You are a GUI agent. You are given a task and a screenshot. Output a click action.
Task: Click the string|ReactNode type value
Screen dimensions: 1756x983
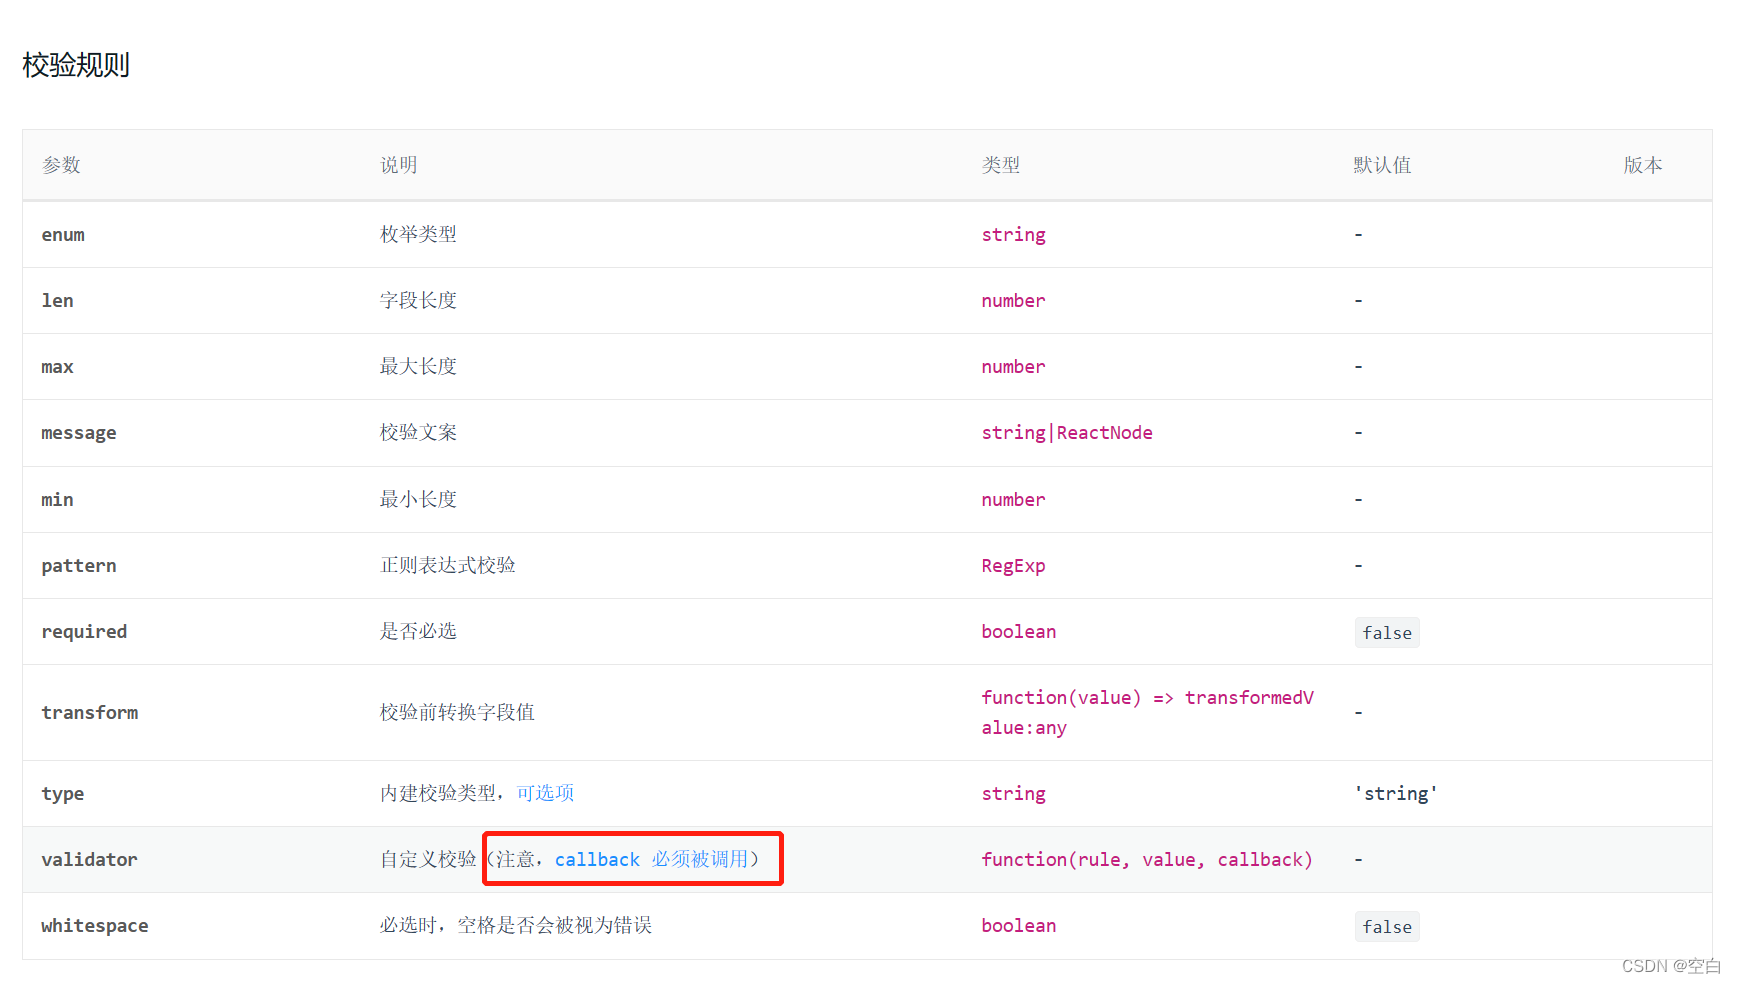tap(1067, 433)
